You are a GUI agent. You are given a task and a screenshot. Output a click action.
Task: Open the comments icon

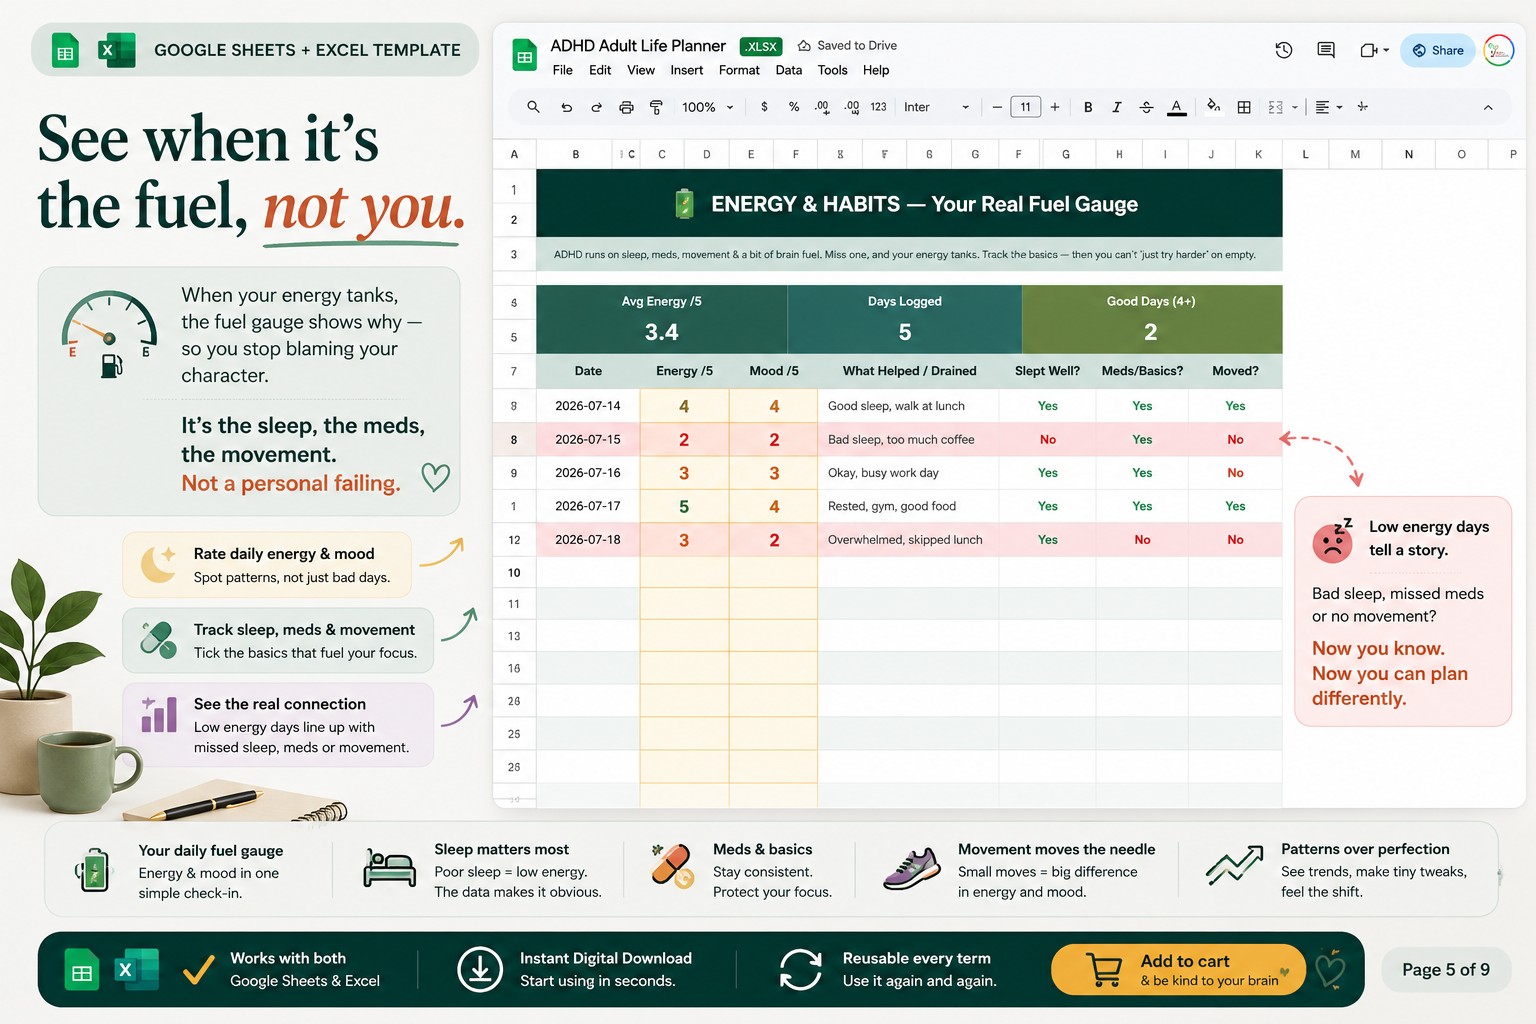1326,50
